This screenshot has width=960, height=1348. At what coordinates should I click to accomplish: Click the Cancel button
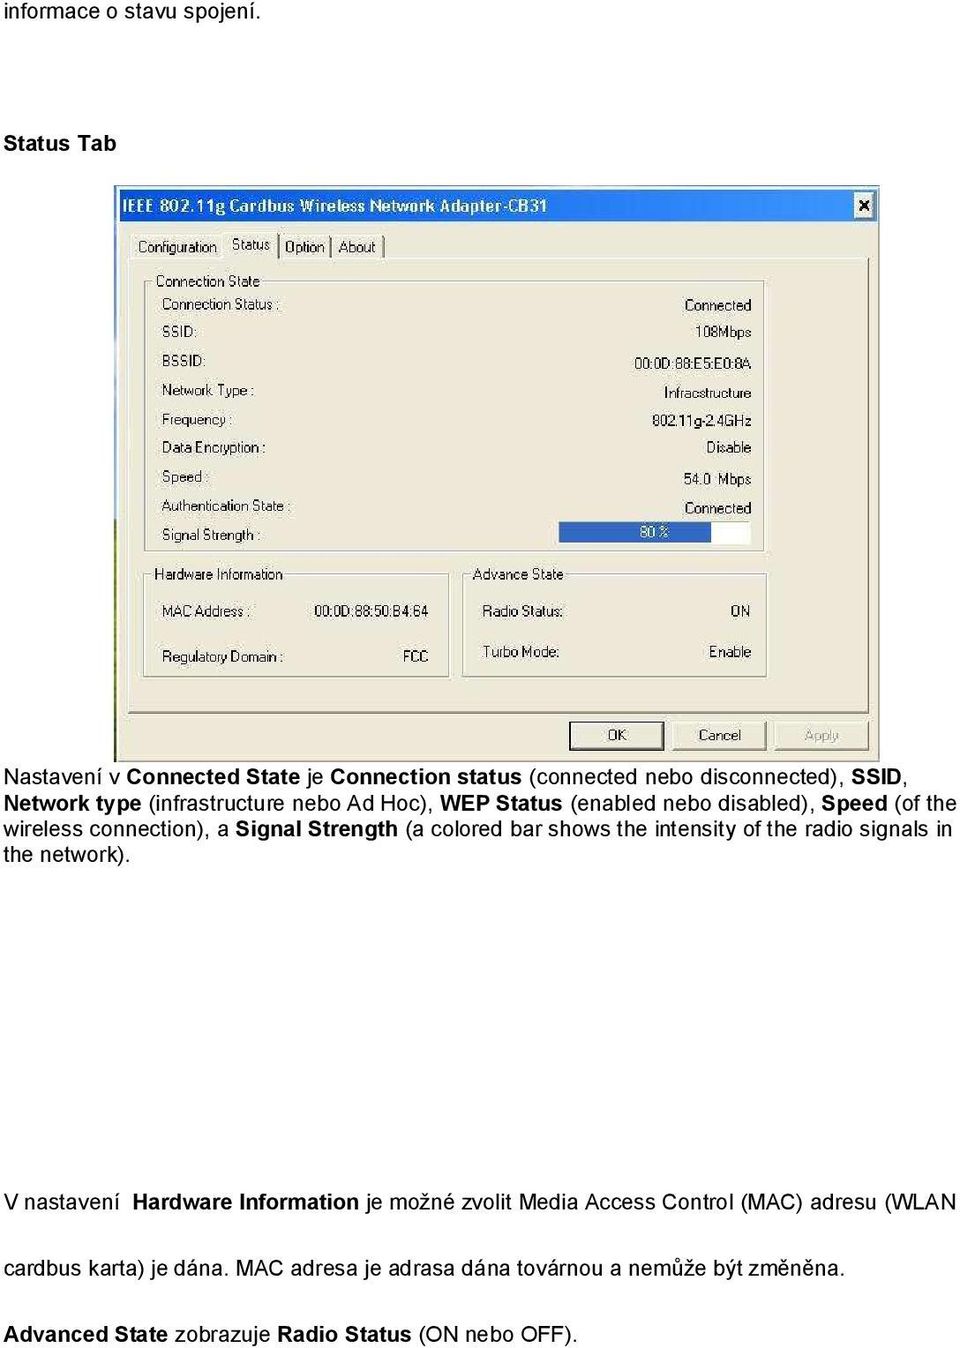tap(719, 735)
